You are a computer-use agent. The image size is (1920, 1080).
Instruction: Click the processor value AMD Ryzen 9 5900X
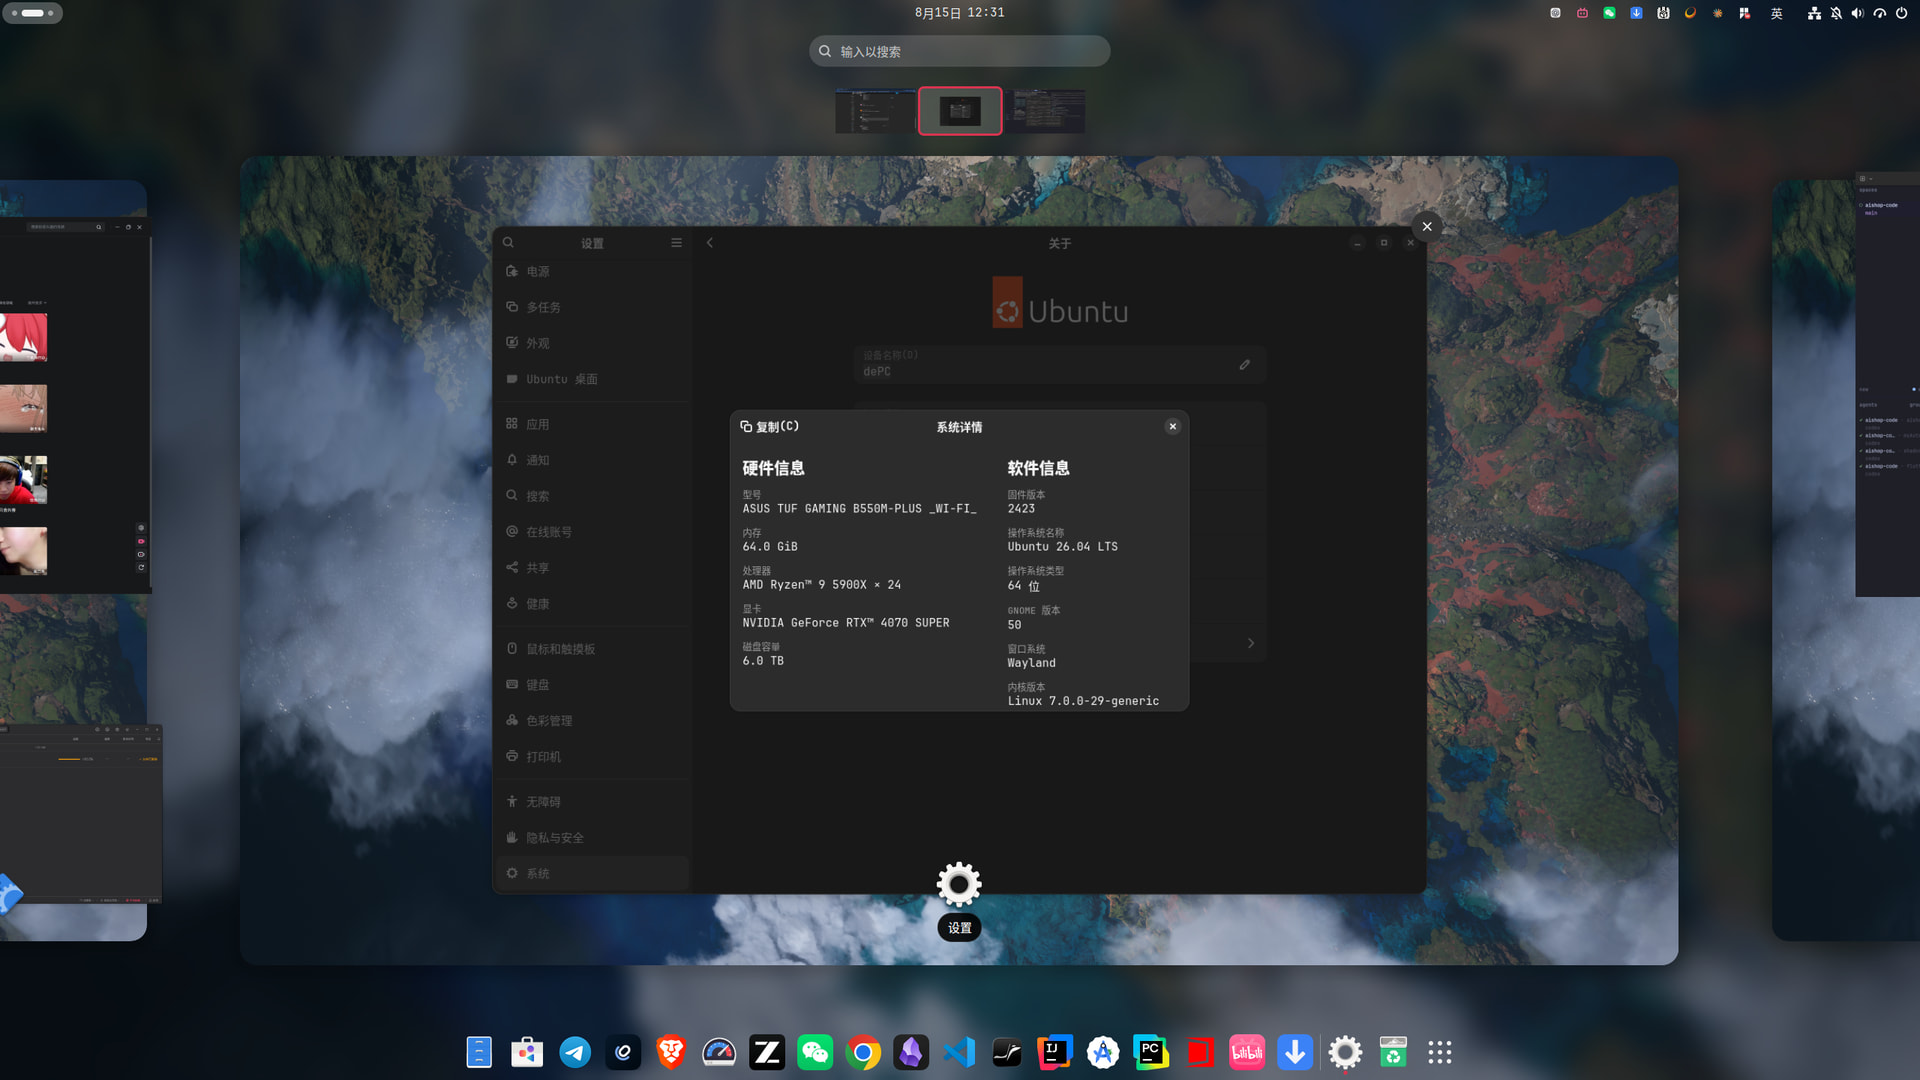click(x=821, y=585)
